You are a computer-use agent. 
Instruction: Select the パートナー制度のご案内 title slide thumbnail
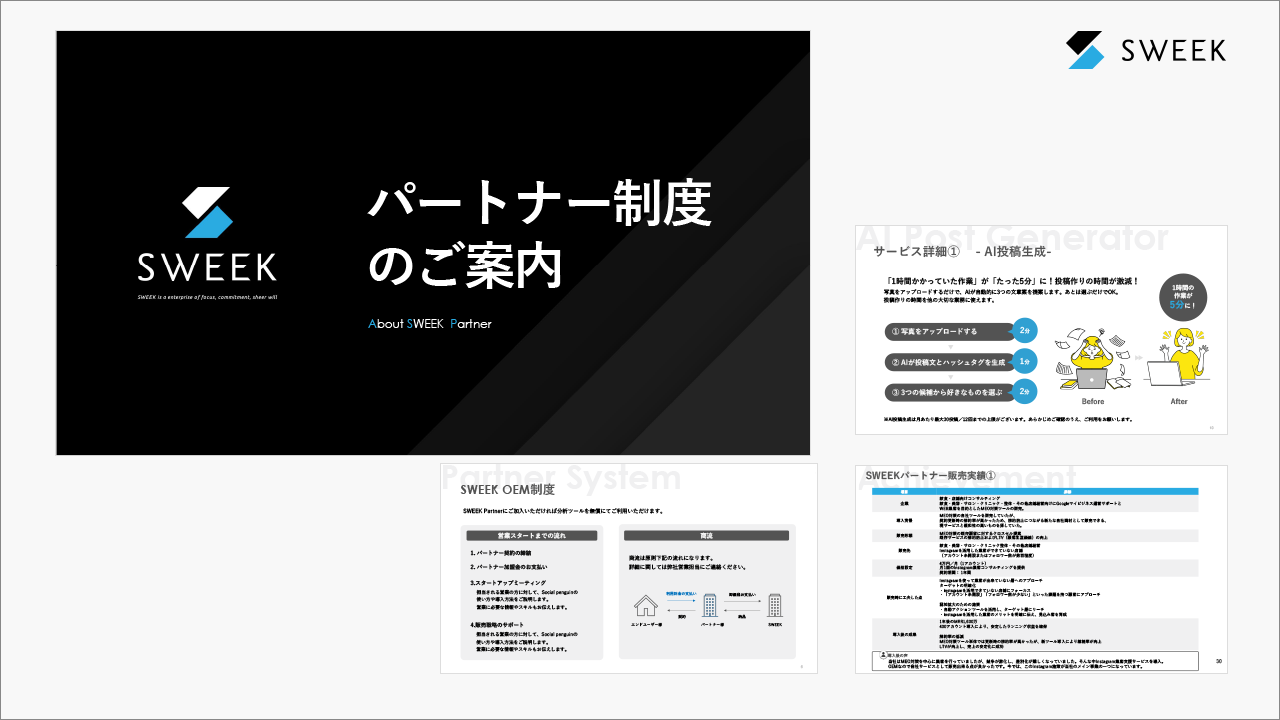pyautogui.click(x=433, y=243)
